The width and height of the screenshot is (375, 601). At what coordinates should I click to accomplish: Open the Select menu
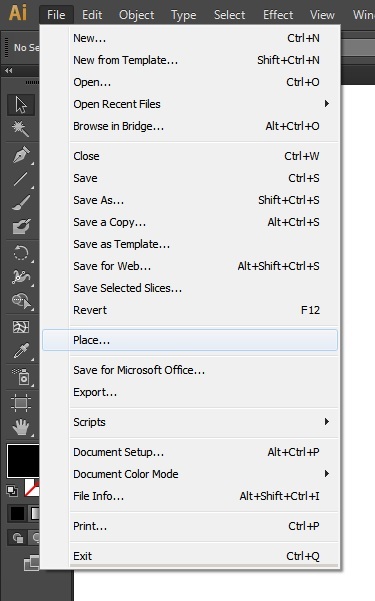[229, 15]
